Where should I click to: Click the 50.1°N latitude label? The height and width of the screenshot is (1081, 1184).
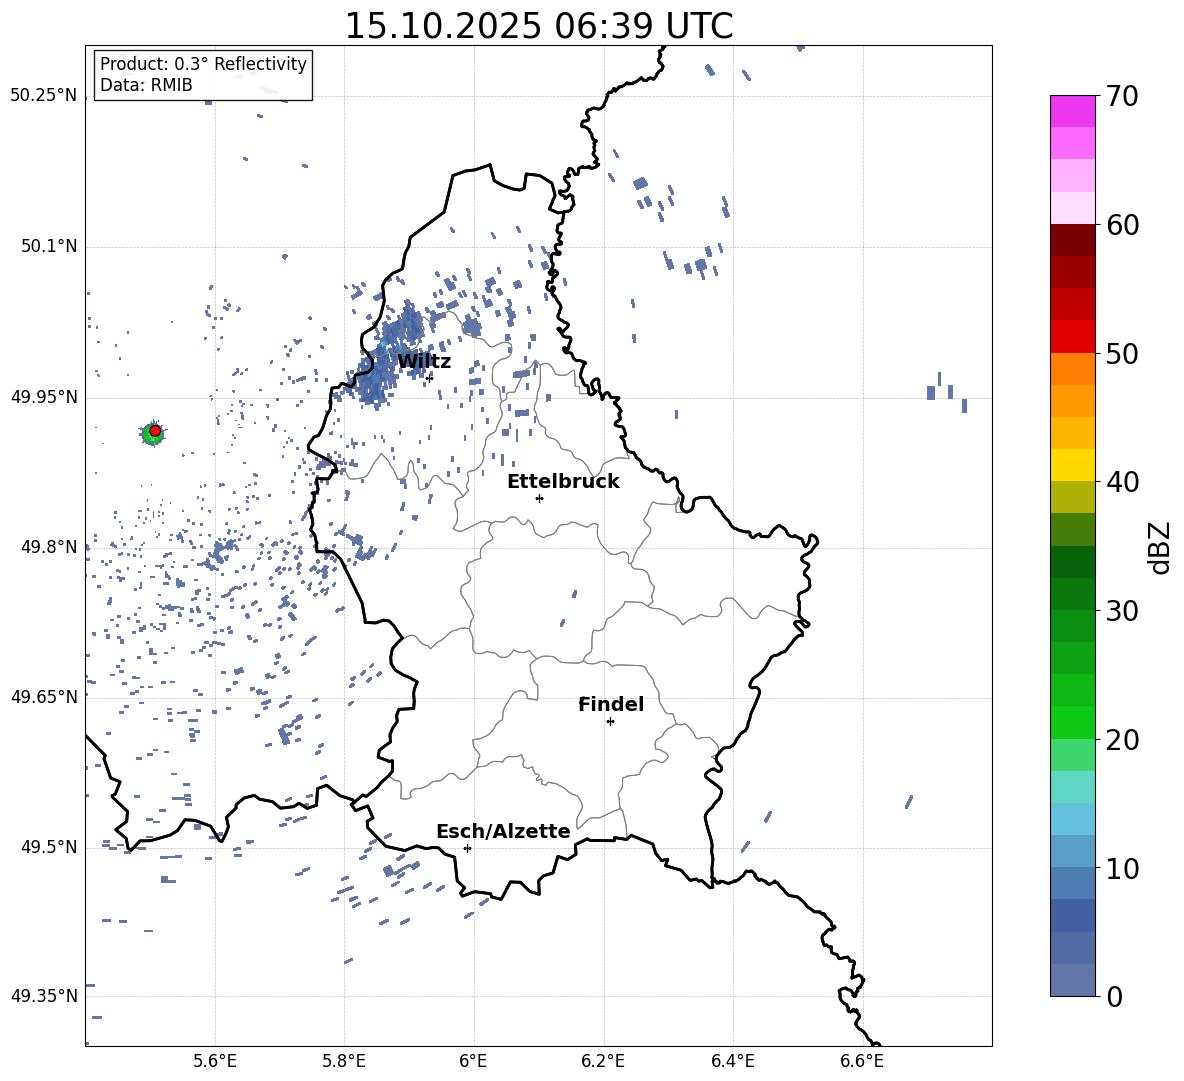(50, 247)
